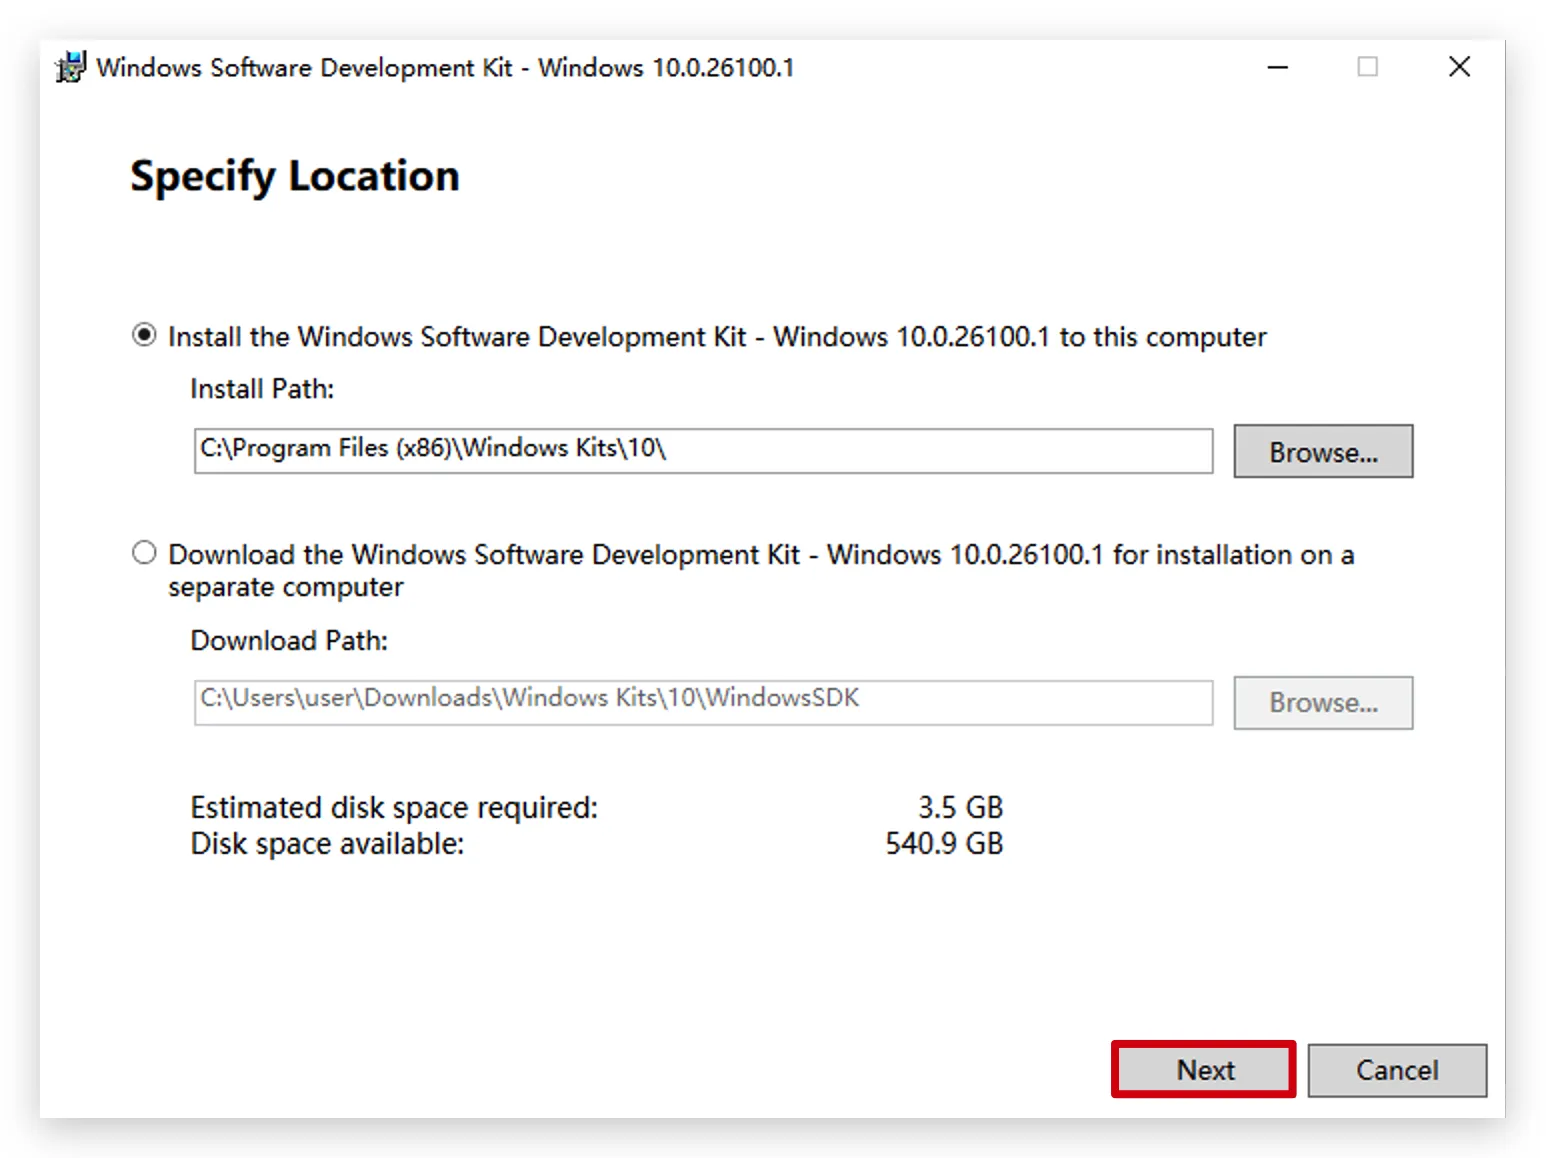Proceed with the Next button
This screenshot has width=1546, height=1158.
click(x=1204, y=1070)
